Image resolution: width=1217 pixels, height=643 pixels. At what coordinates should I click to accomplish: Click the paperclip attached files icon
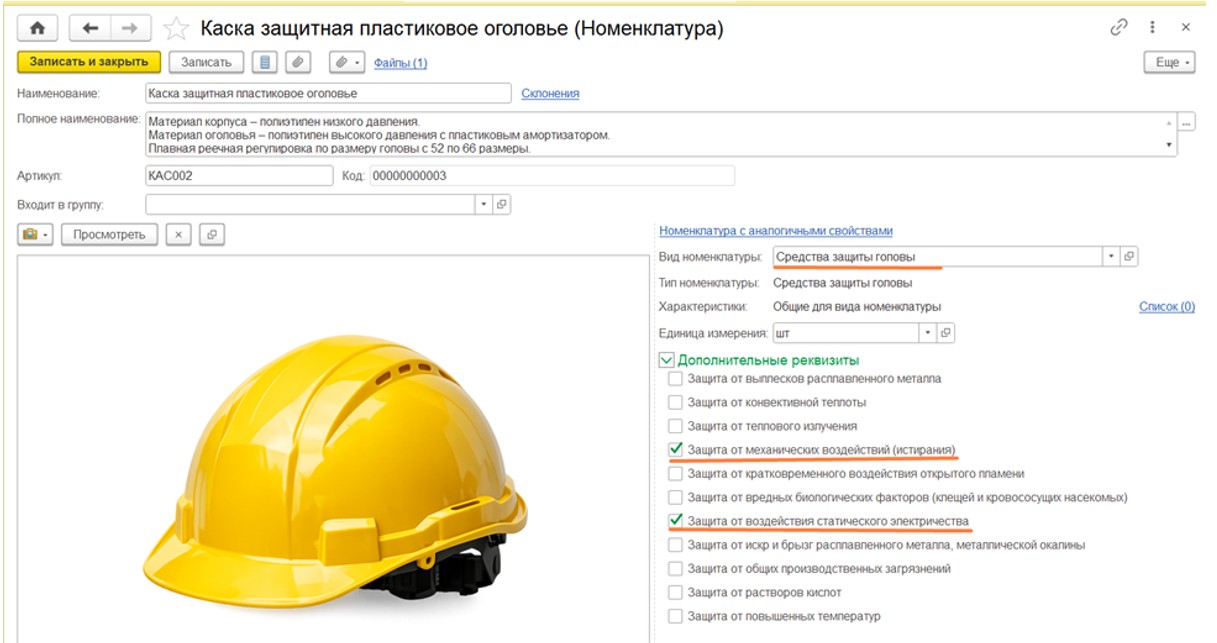coord(298,62)
